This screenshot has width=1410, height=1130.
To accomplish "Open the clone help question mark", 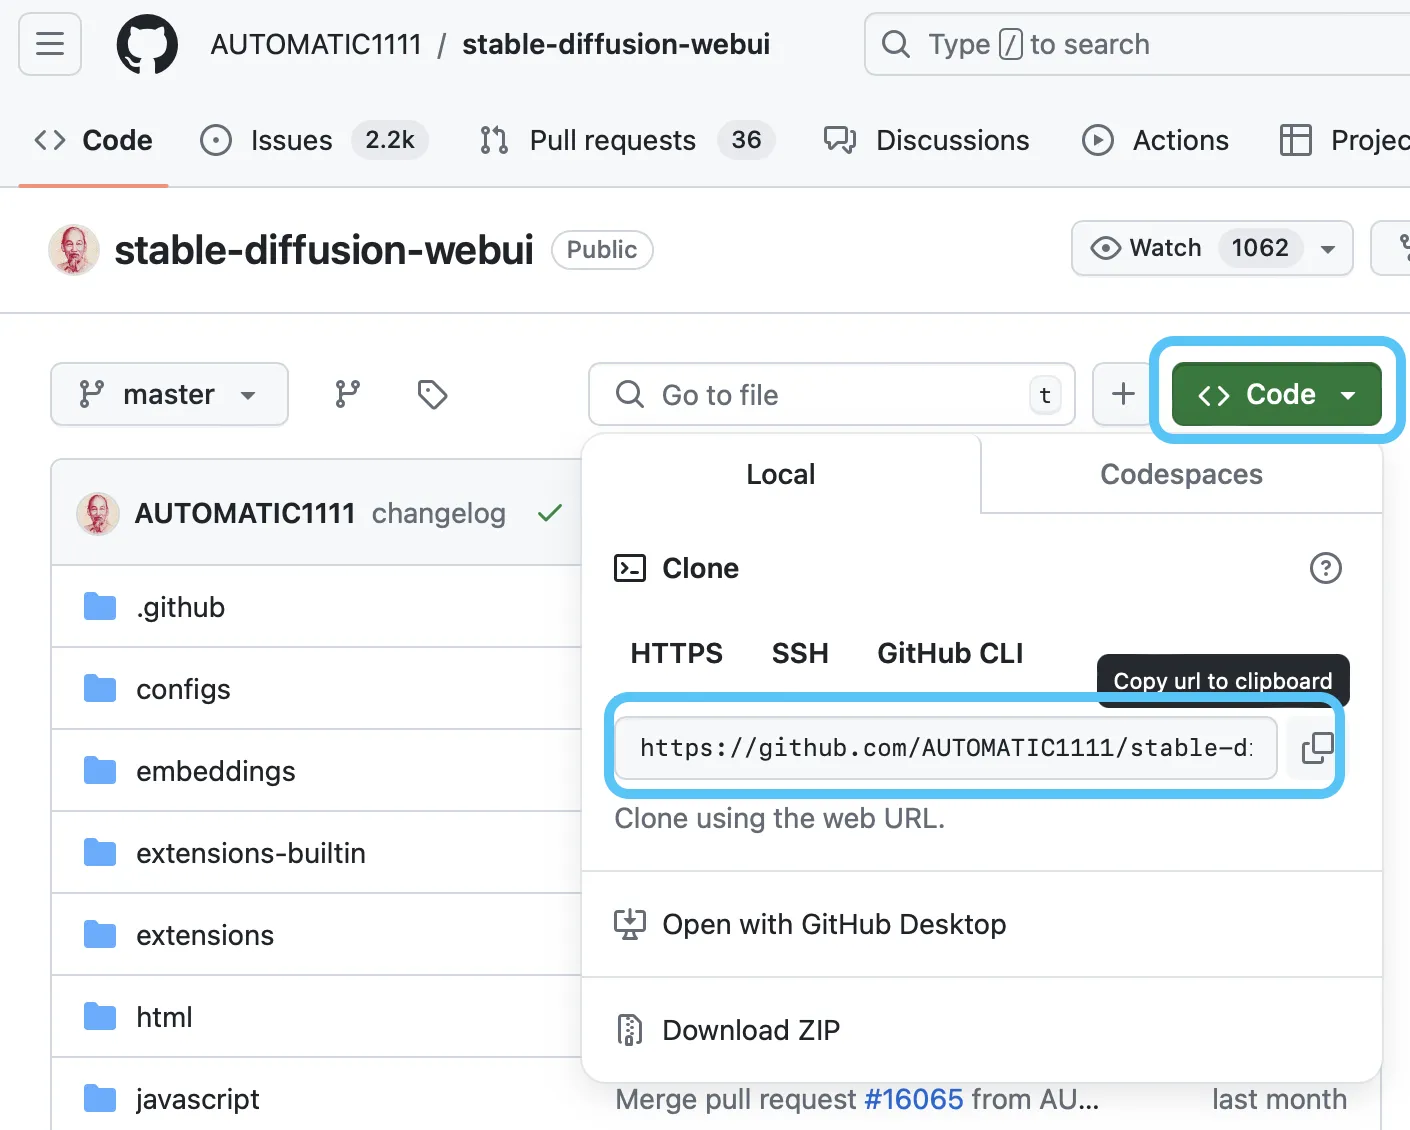I will 1326,568.
